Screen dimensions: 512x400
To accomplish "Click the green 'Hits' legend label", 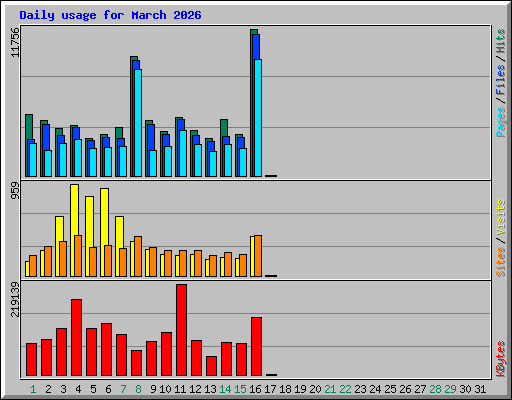I will tap(501, 41).
